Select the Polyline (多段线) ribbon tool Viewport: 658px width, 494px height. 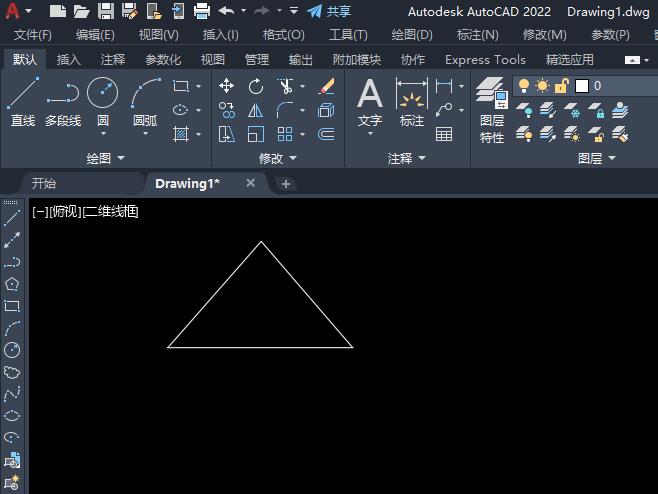63,102
